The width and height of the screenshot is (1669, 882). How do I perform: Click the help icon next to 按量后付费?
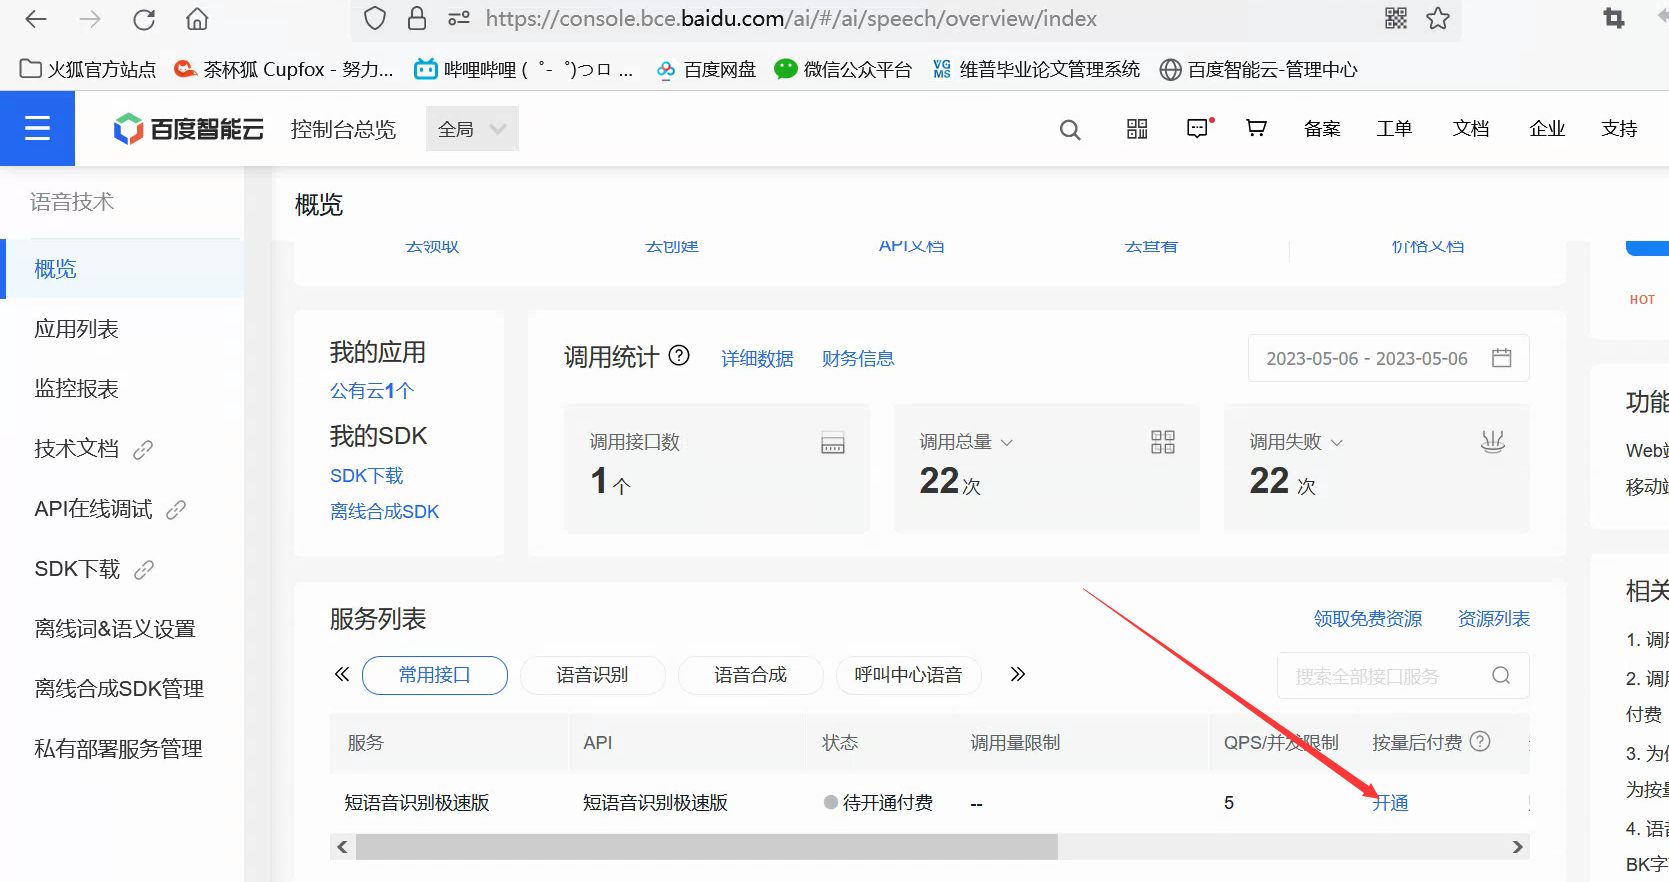1481,741
